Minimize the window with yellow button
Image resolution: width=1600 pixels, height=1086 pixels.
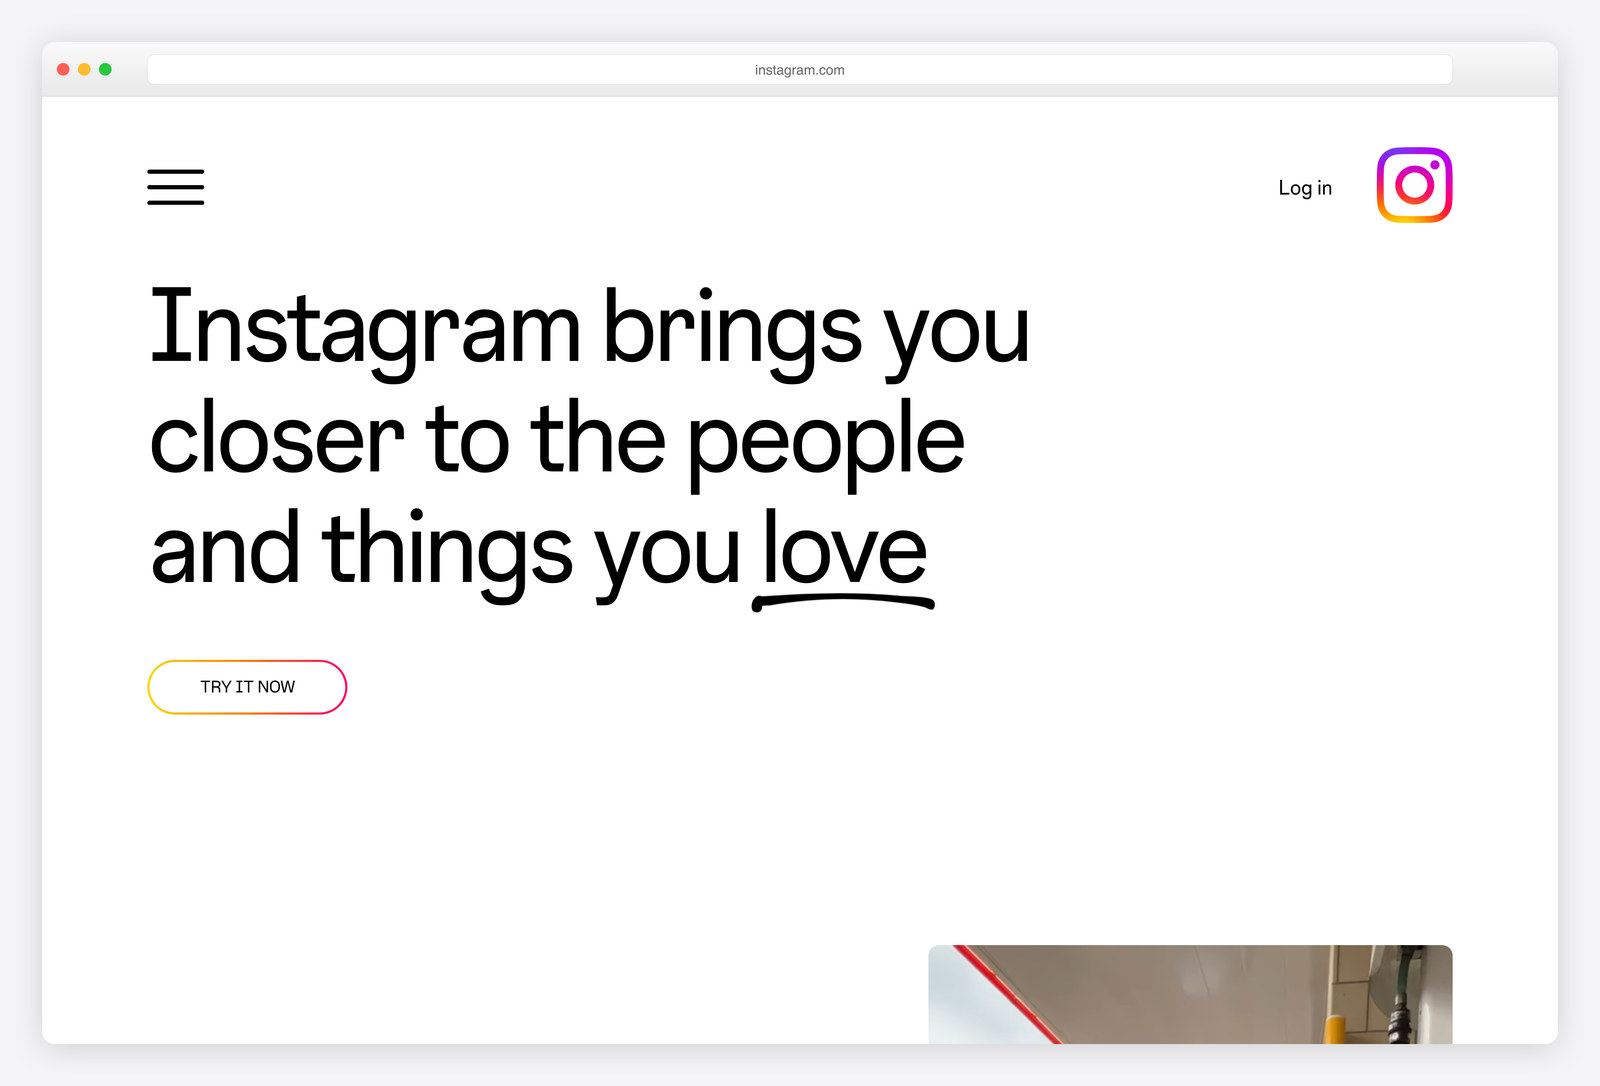[x=84, y=69]
